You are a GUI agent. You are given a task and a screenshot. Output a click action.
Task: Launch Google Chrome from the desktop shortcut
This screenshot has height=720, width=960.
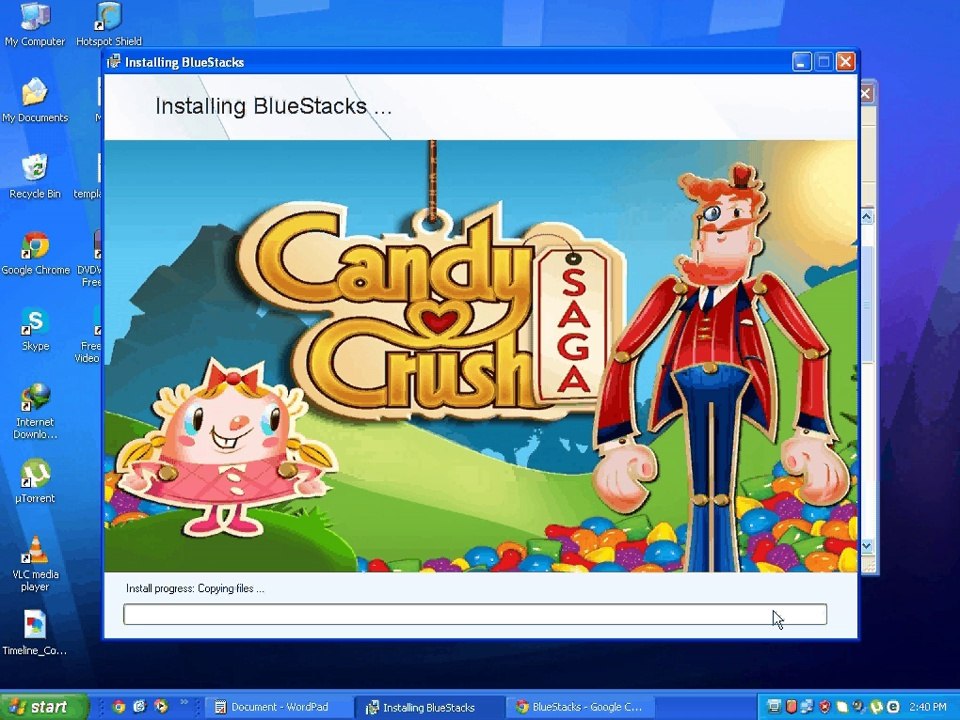click(35, 253)
